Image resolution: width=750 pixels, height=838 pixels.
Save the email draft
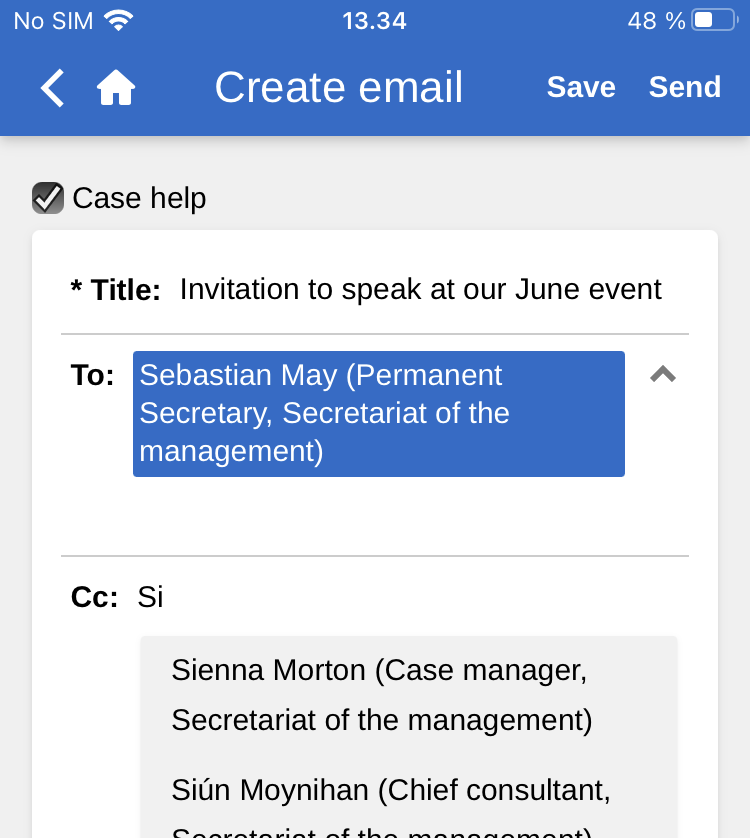pyautogui.click(x=581, y=88)
